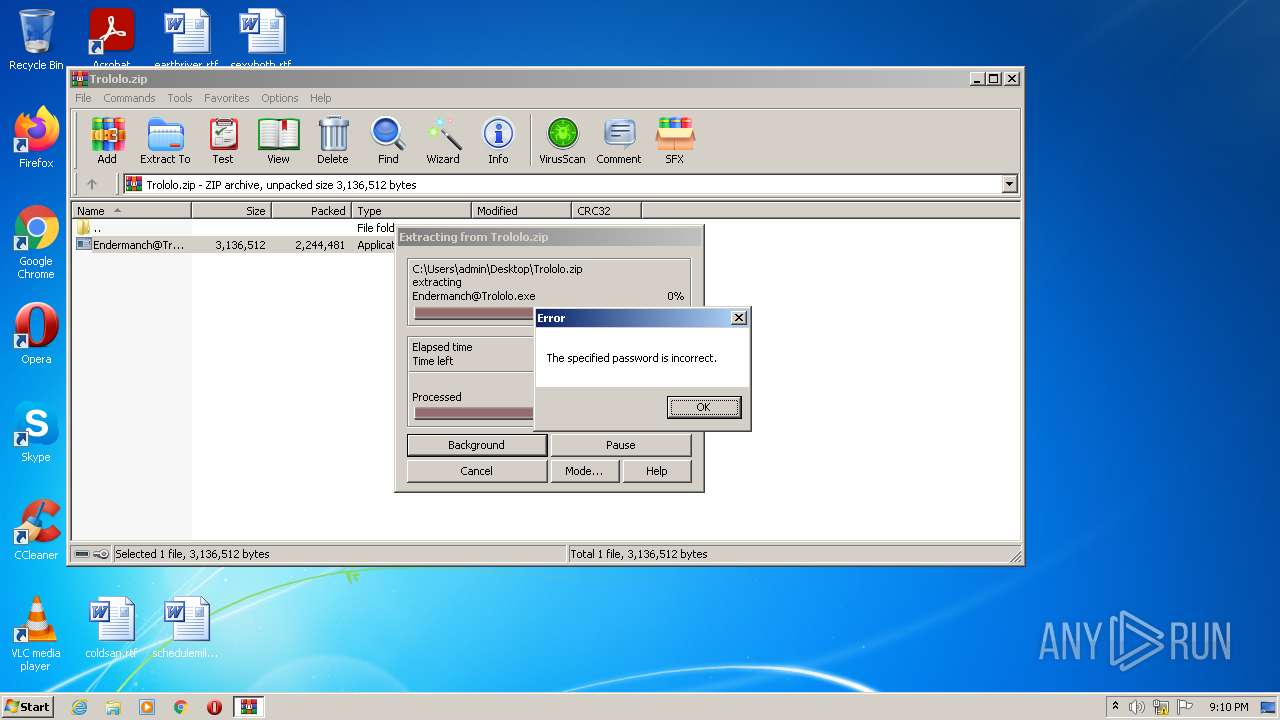Sort by Size column header
The height and width of the screenshot is (720, 1280).
pyautogui.click(x=232, y=211)
